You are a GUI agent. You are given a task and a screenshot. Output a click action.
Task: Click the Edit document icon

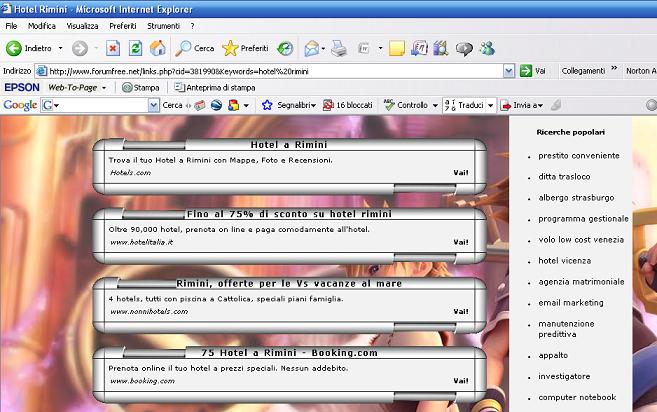pyautogui.click(x=364, y=49)
